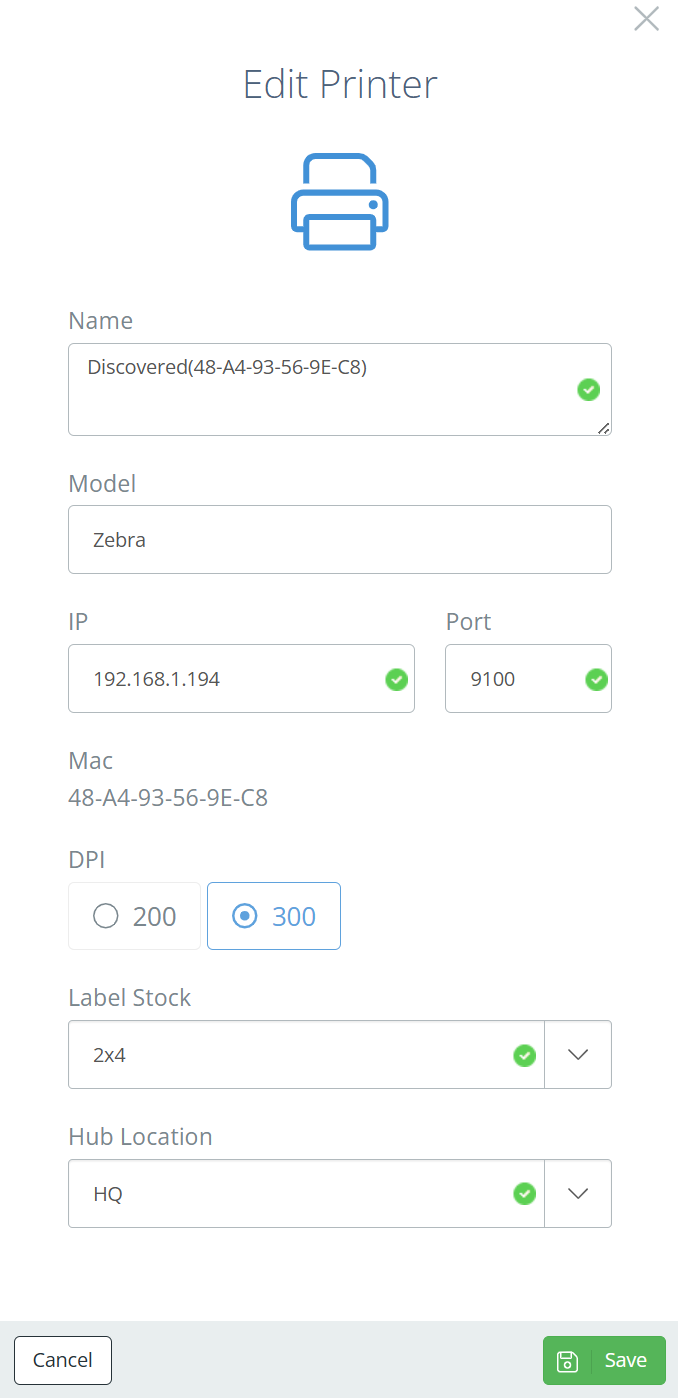Click the Port number field
Image resolution: width=678 pixels, height=1398 pixels.
click(510, 679)
